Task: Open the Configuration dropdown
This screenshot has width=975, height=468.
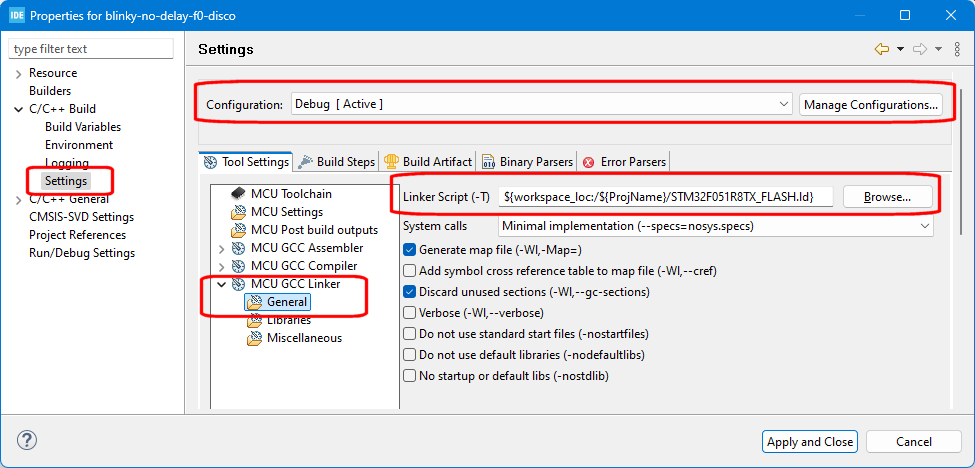Action: 540,104
